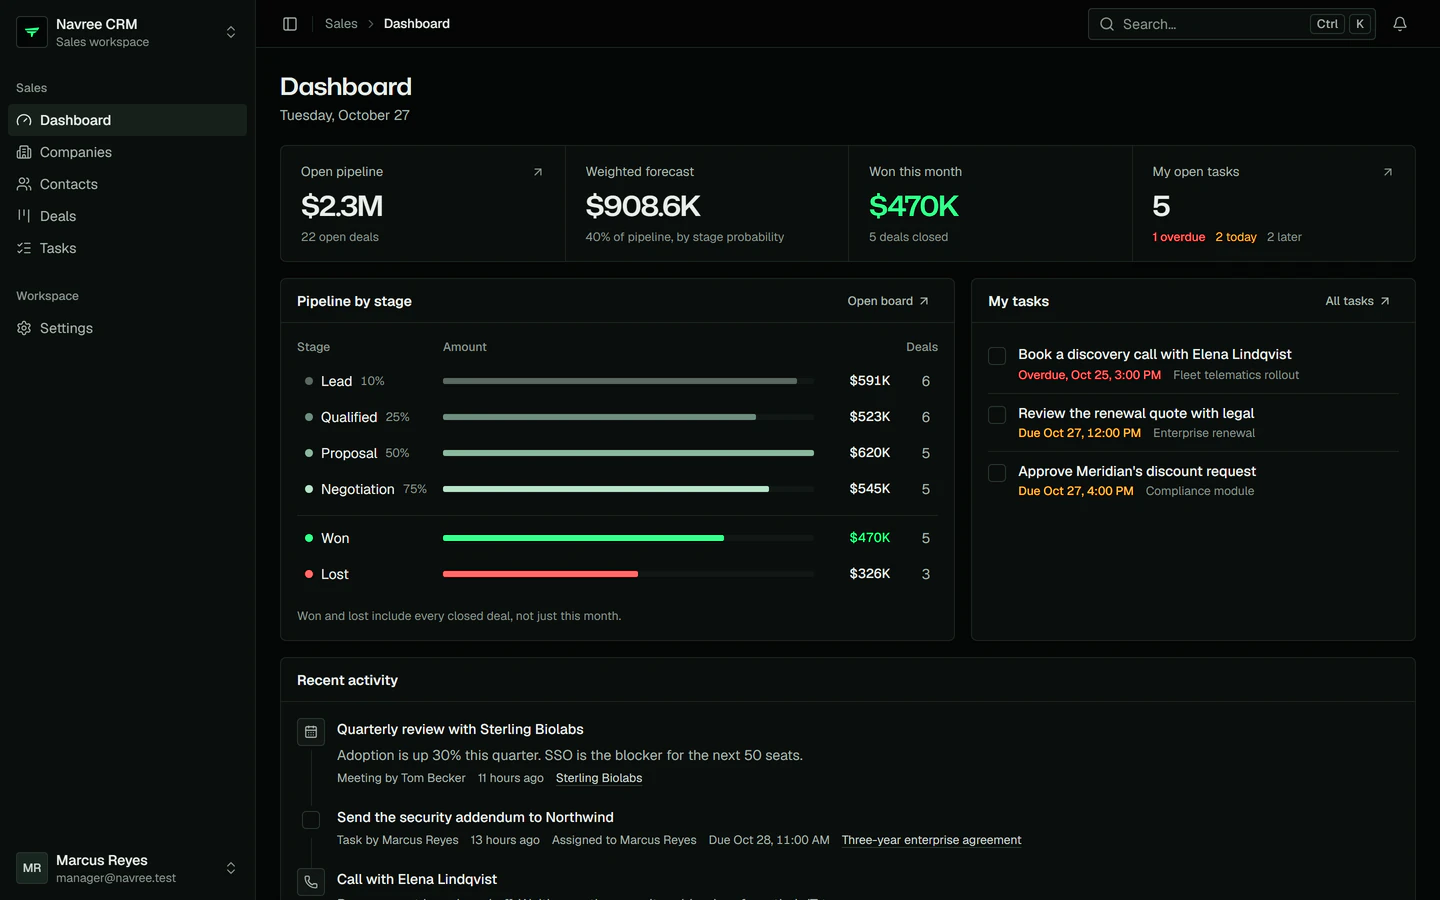Click the Navree CRM logo icon

pyautogui.click(x=32, y=32)
